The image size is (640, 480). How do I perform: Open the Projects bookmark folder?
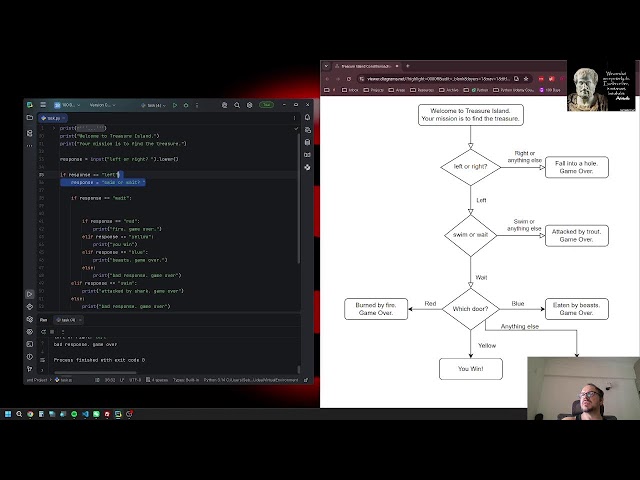pyautogui.click(x=373, y=90)
